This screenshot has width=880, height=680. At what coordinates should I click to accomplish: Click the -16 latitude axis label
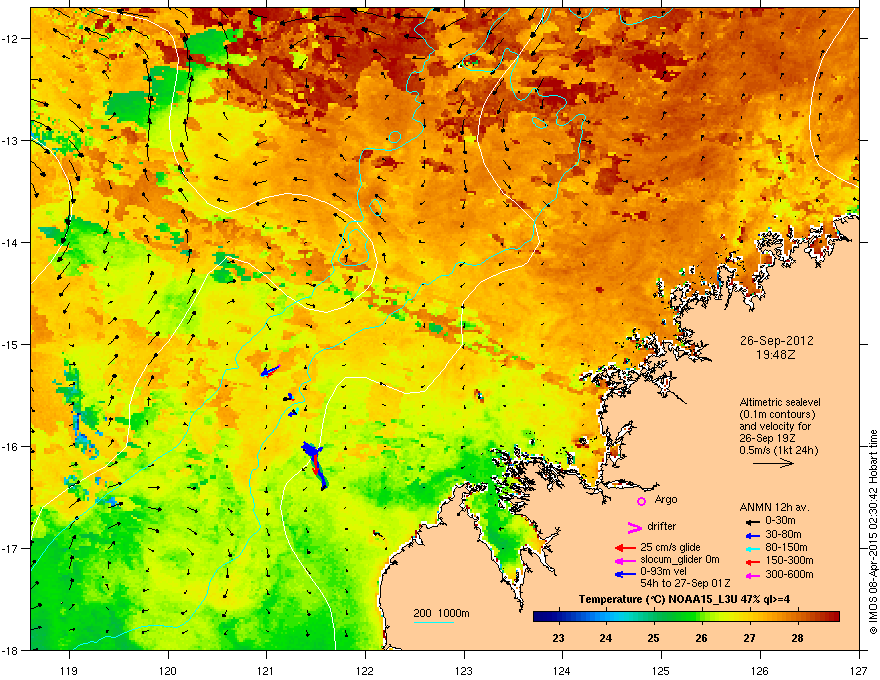click(10, 447)
